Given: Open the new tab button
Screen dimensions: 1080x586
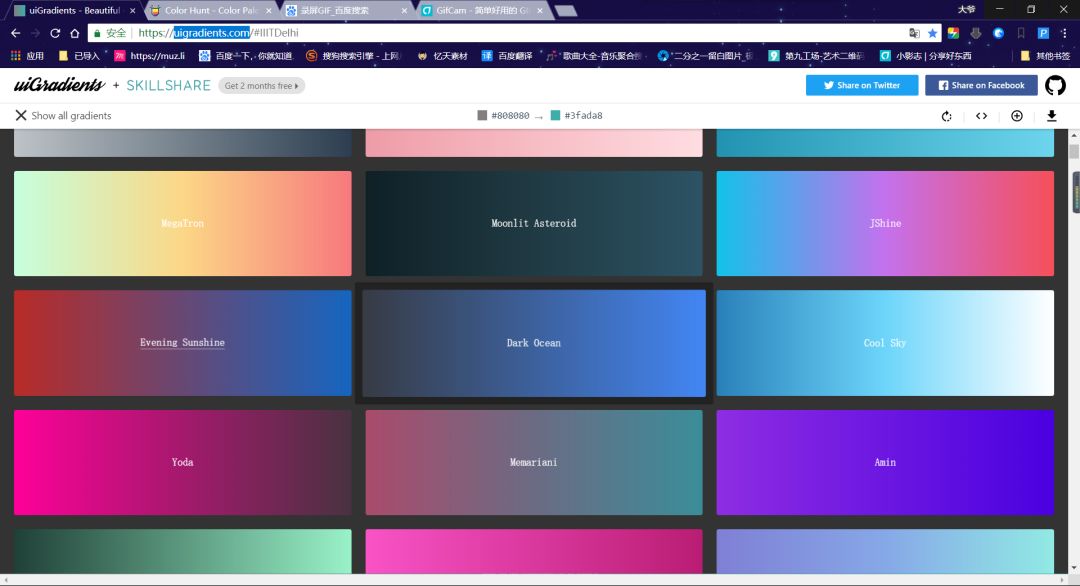Looking at the screenshot, I should (565, 10).
